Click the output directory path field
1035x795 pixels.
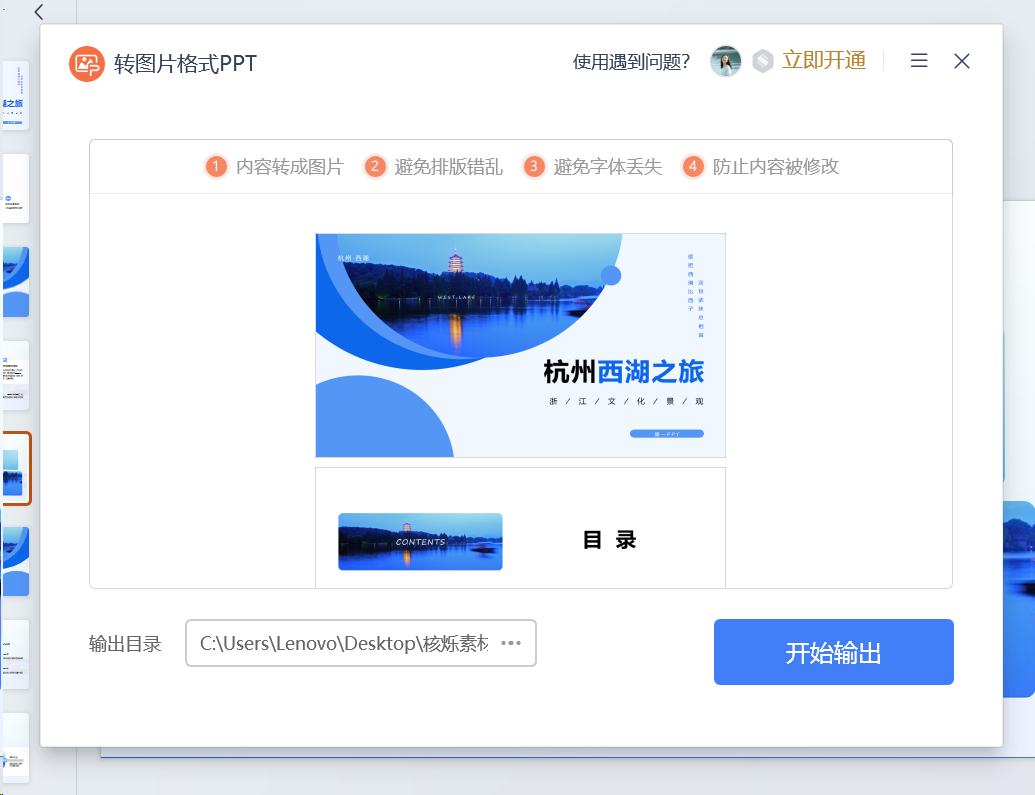(360, 643)
